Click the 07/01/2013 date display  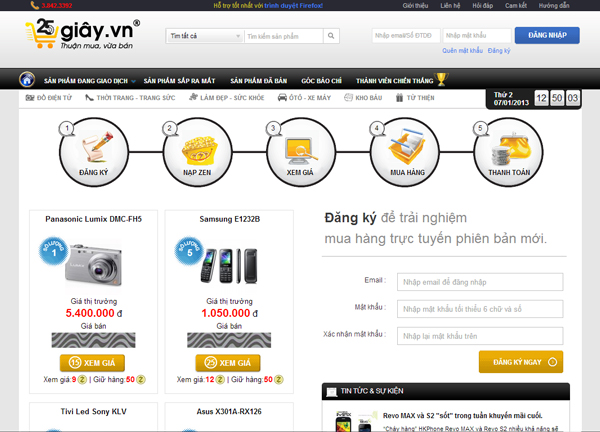point(511,103)
